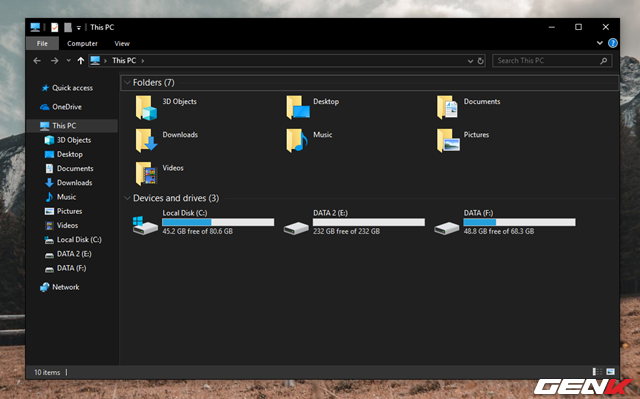Open the Pictures folder icon in Folders
Viewport: 640px width, 399px height.
(x=448, y=141)
